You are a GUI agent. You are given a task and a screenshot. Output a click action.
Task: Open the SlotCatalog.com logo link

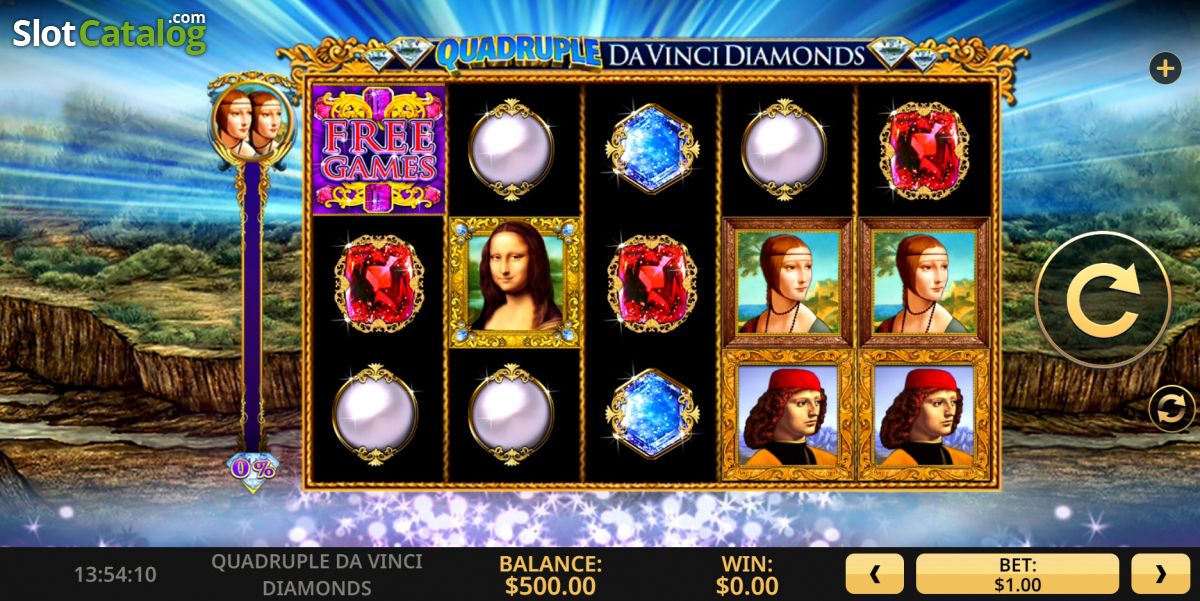coord(109,33)
